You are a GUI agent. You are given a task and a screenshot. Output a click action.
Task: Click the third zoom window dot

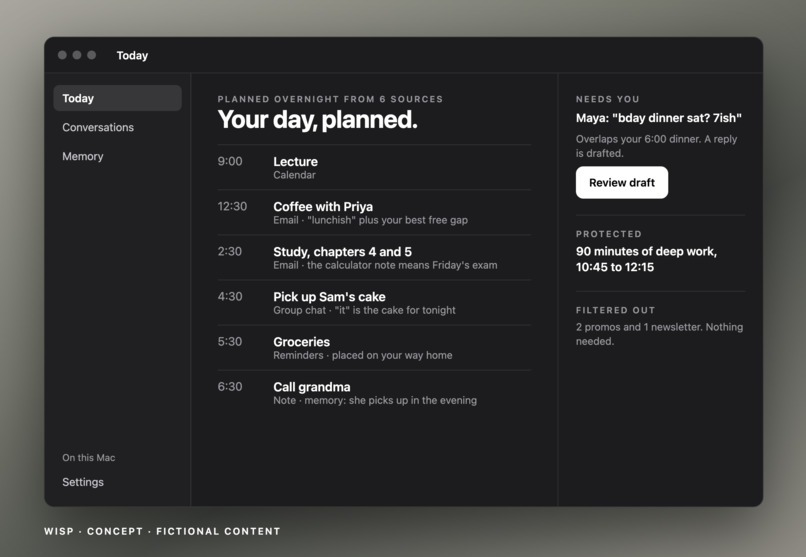coord(91,55)
